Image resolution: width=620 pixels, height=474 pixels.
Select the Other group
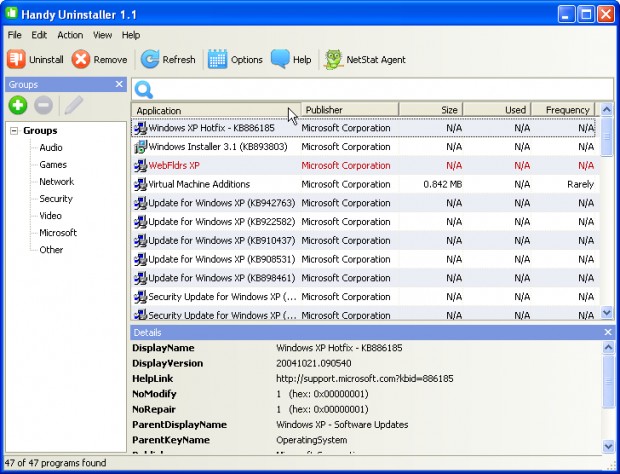pos(51,249)
